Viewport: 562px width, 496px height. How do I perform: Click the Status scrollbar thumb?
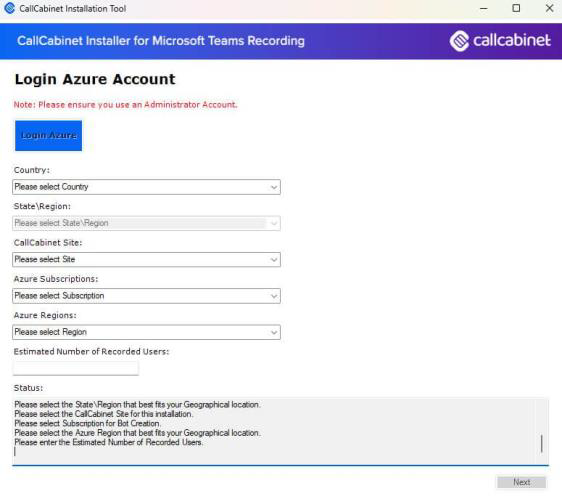pos(542,444)
